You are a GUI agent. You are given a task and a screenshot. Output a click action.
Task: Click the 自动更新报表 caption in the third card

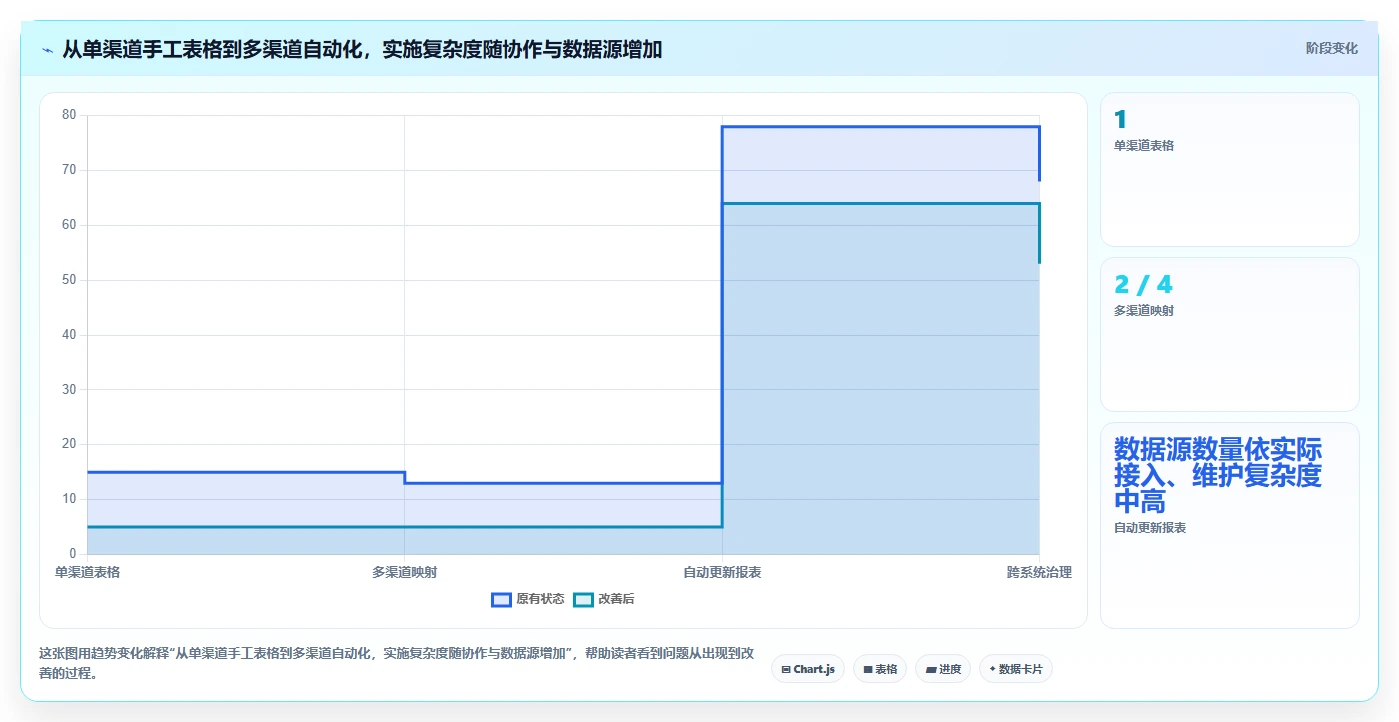[x=1150, y=528]
